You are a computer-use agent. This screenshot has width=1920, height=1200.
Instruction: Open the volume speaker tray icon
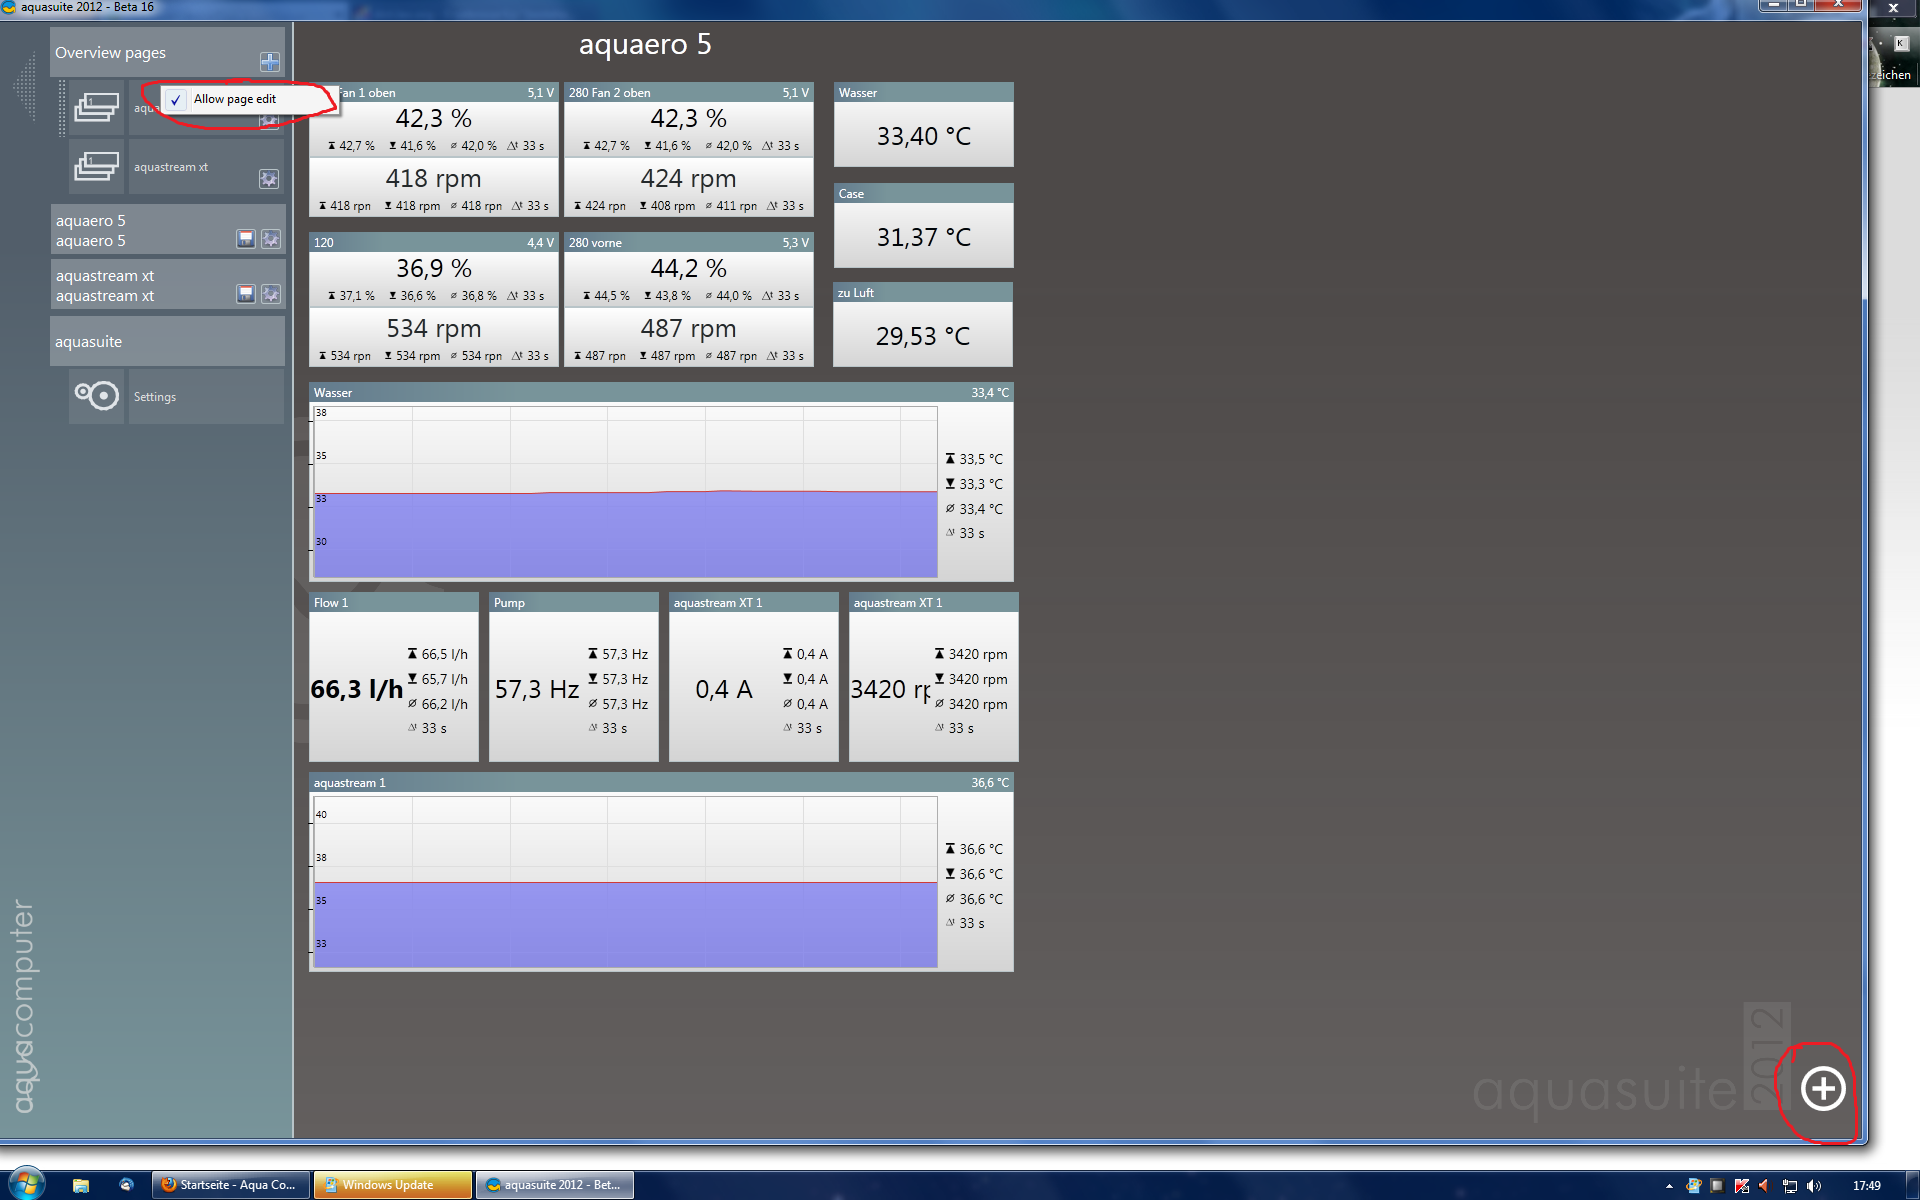click(1814, 1186)
